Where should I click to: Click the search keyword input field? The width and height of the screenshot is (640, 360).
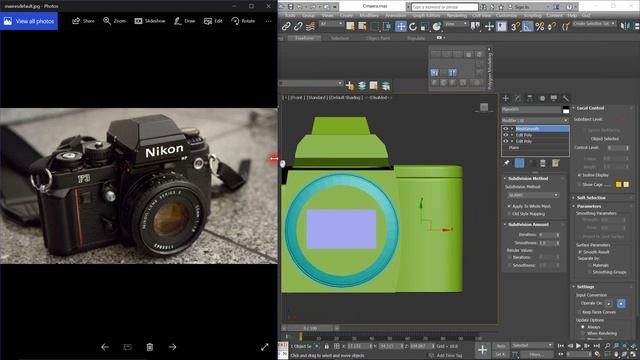[x=444, y=7]
